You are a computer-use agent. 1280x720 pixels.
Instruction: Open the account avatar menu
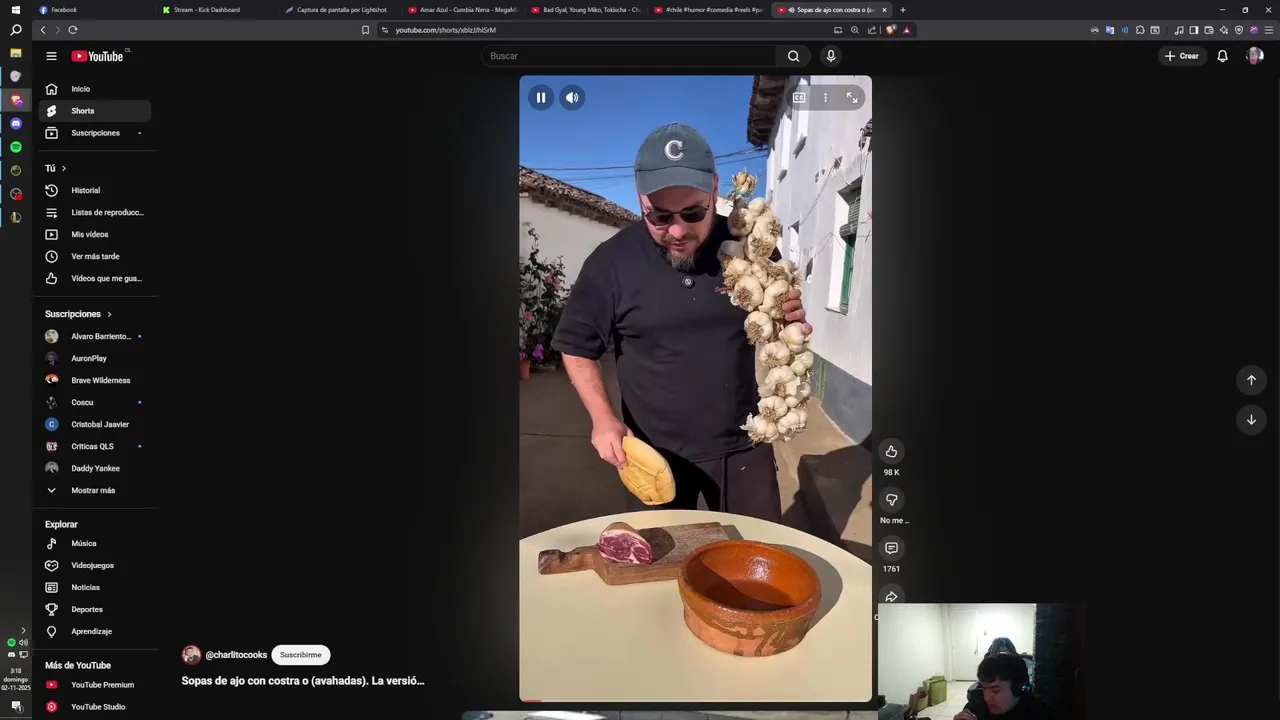(x=1255, y=56)
